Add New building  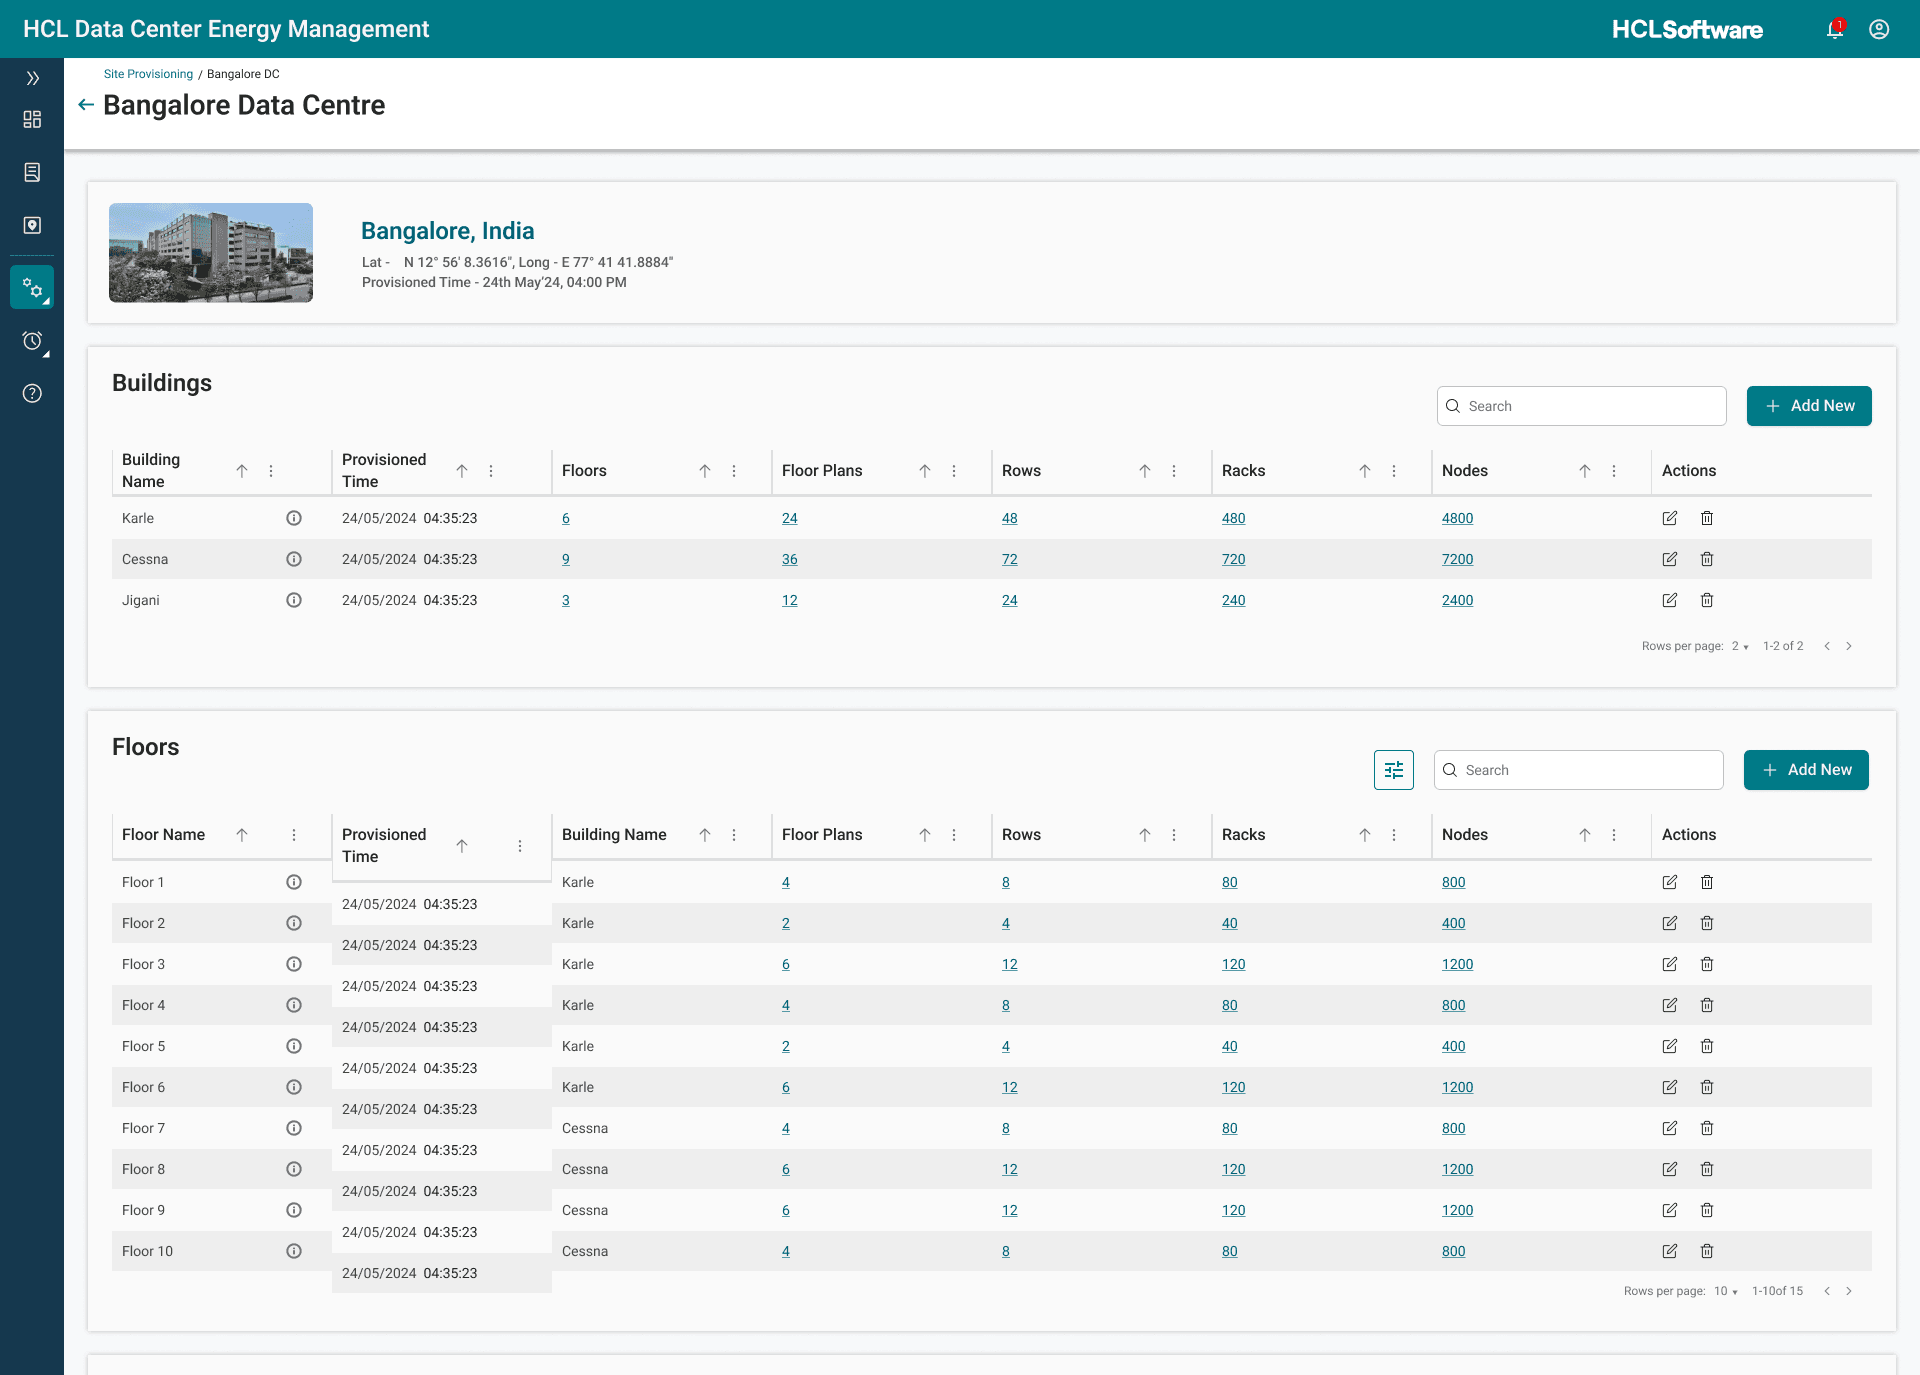1809,406
